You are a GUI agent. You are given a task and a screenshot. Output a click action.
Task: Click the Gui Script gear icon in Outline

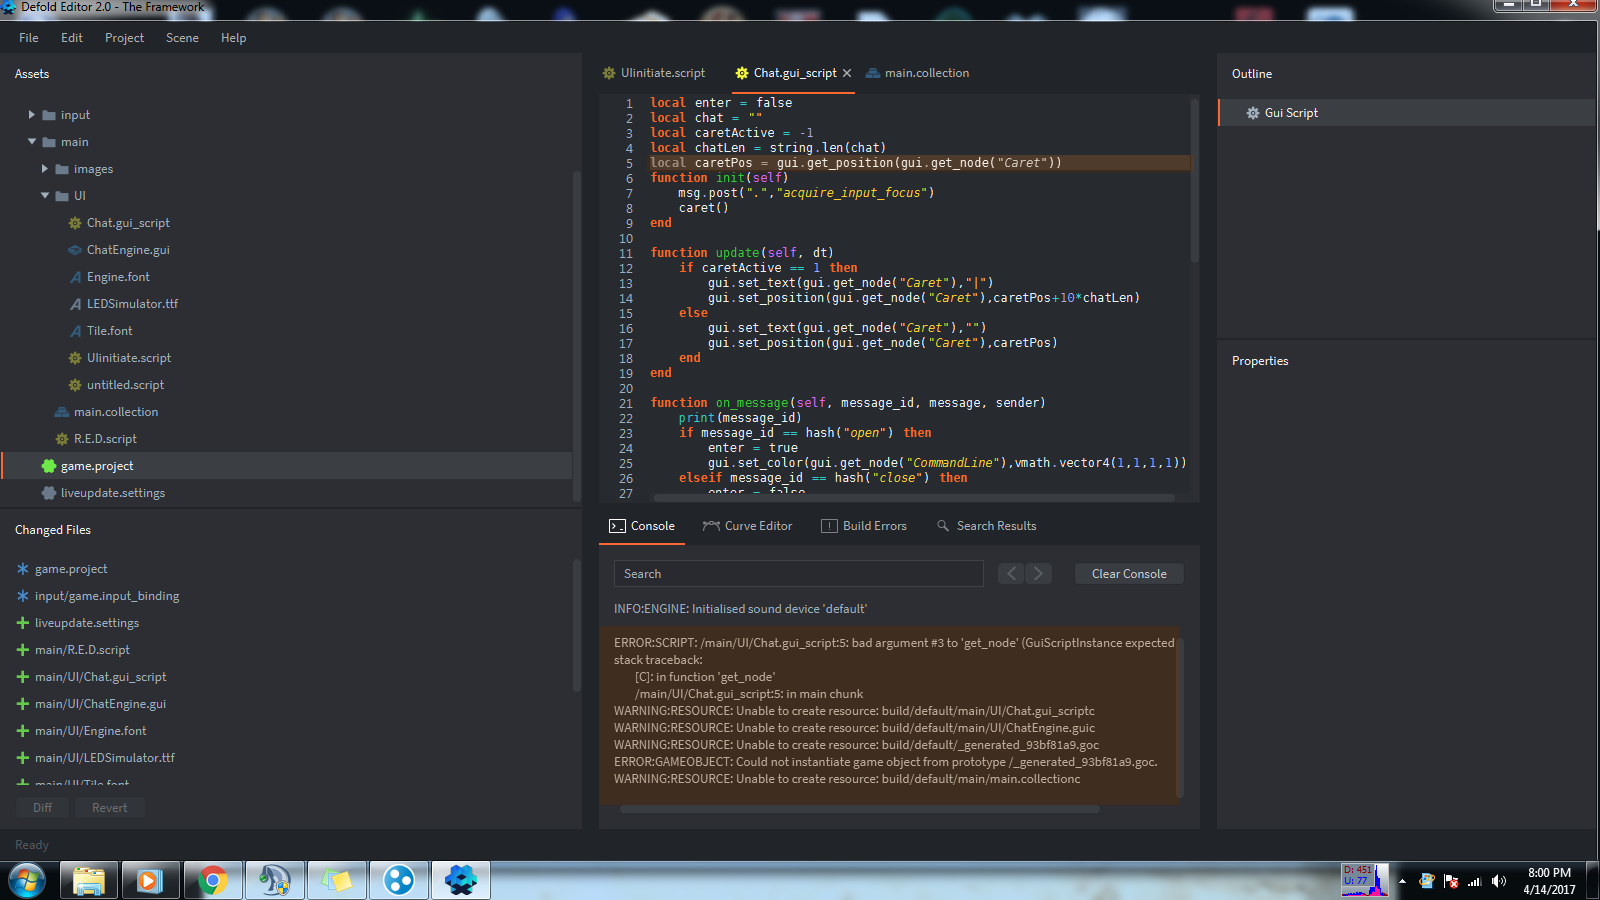1252,113
